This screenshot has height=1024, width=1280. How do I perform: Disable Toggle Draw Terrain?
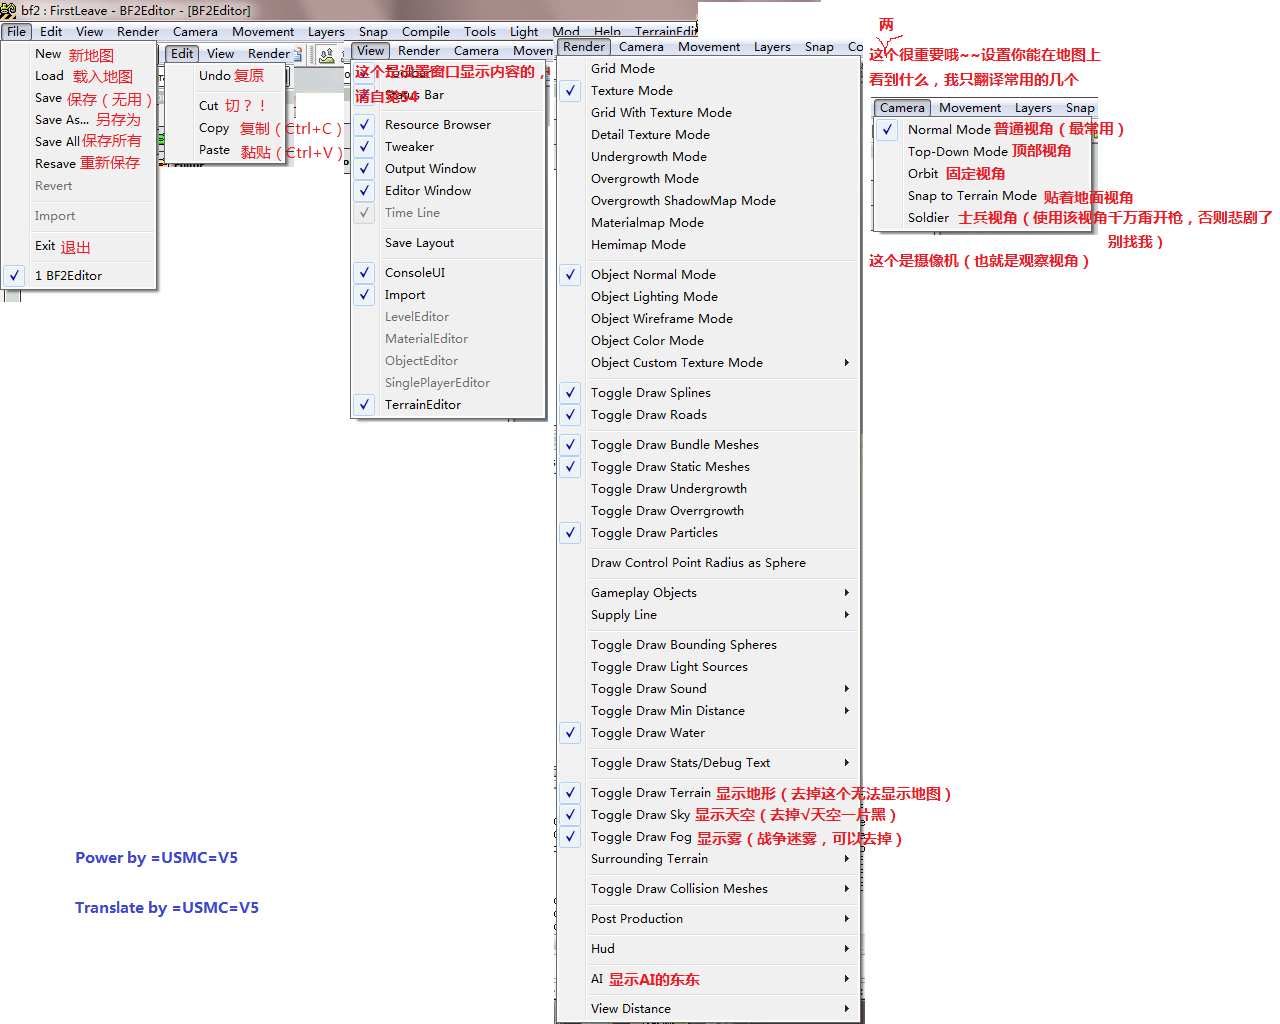click(708, 793)
